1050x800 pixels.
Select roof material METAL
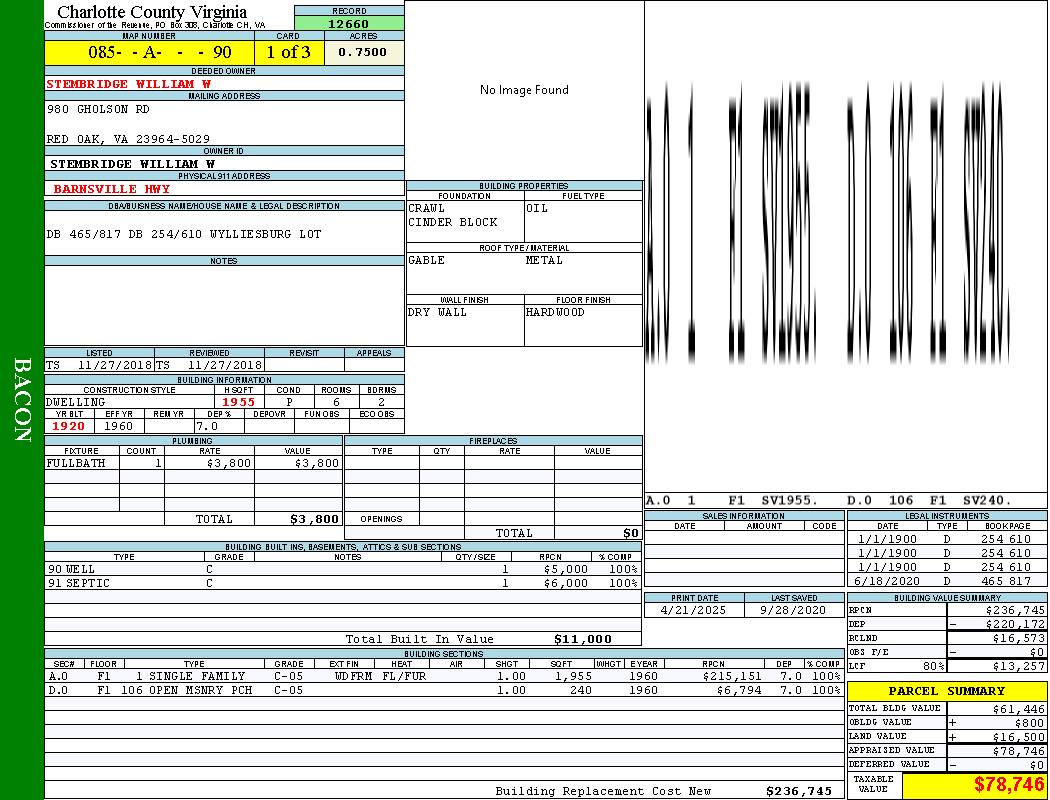pyautogui.click(x=544, y=260)
